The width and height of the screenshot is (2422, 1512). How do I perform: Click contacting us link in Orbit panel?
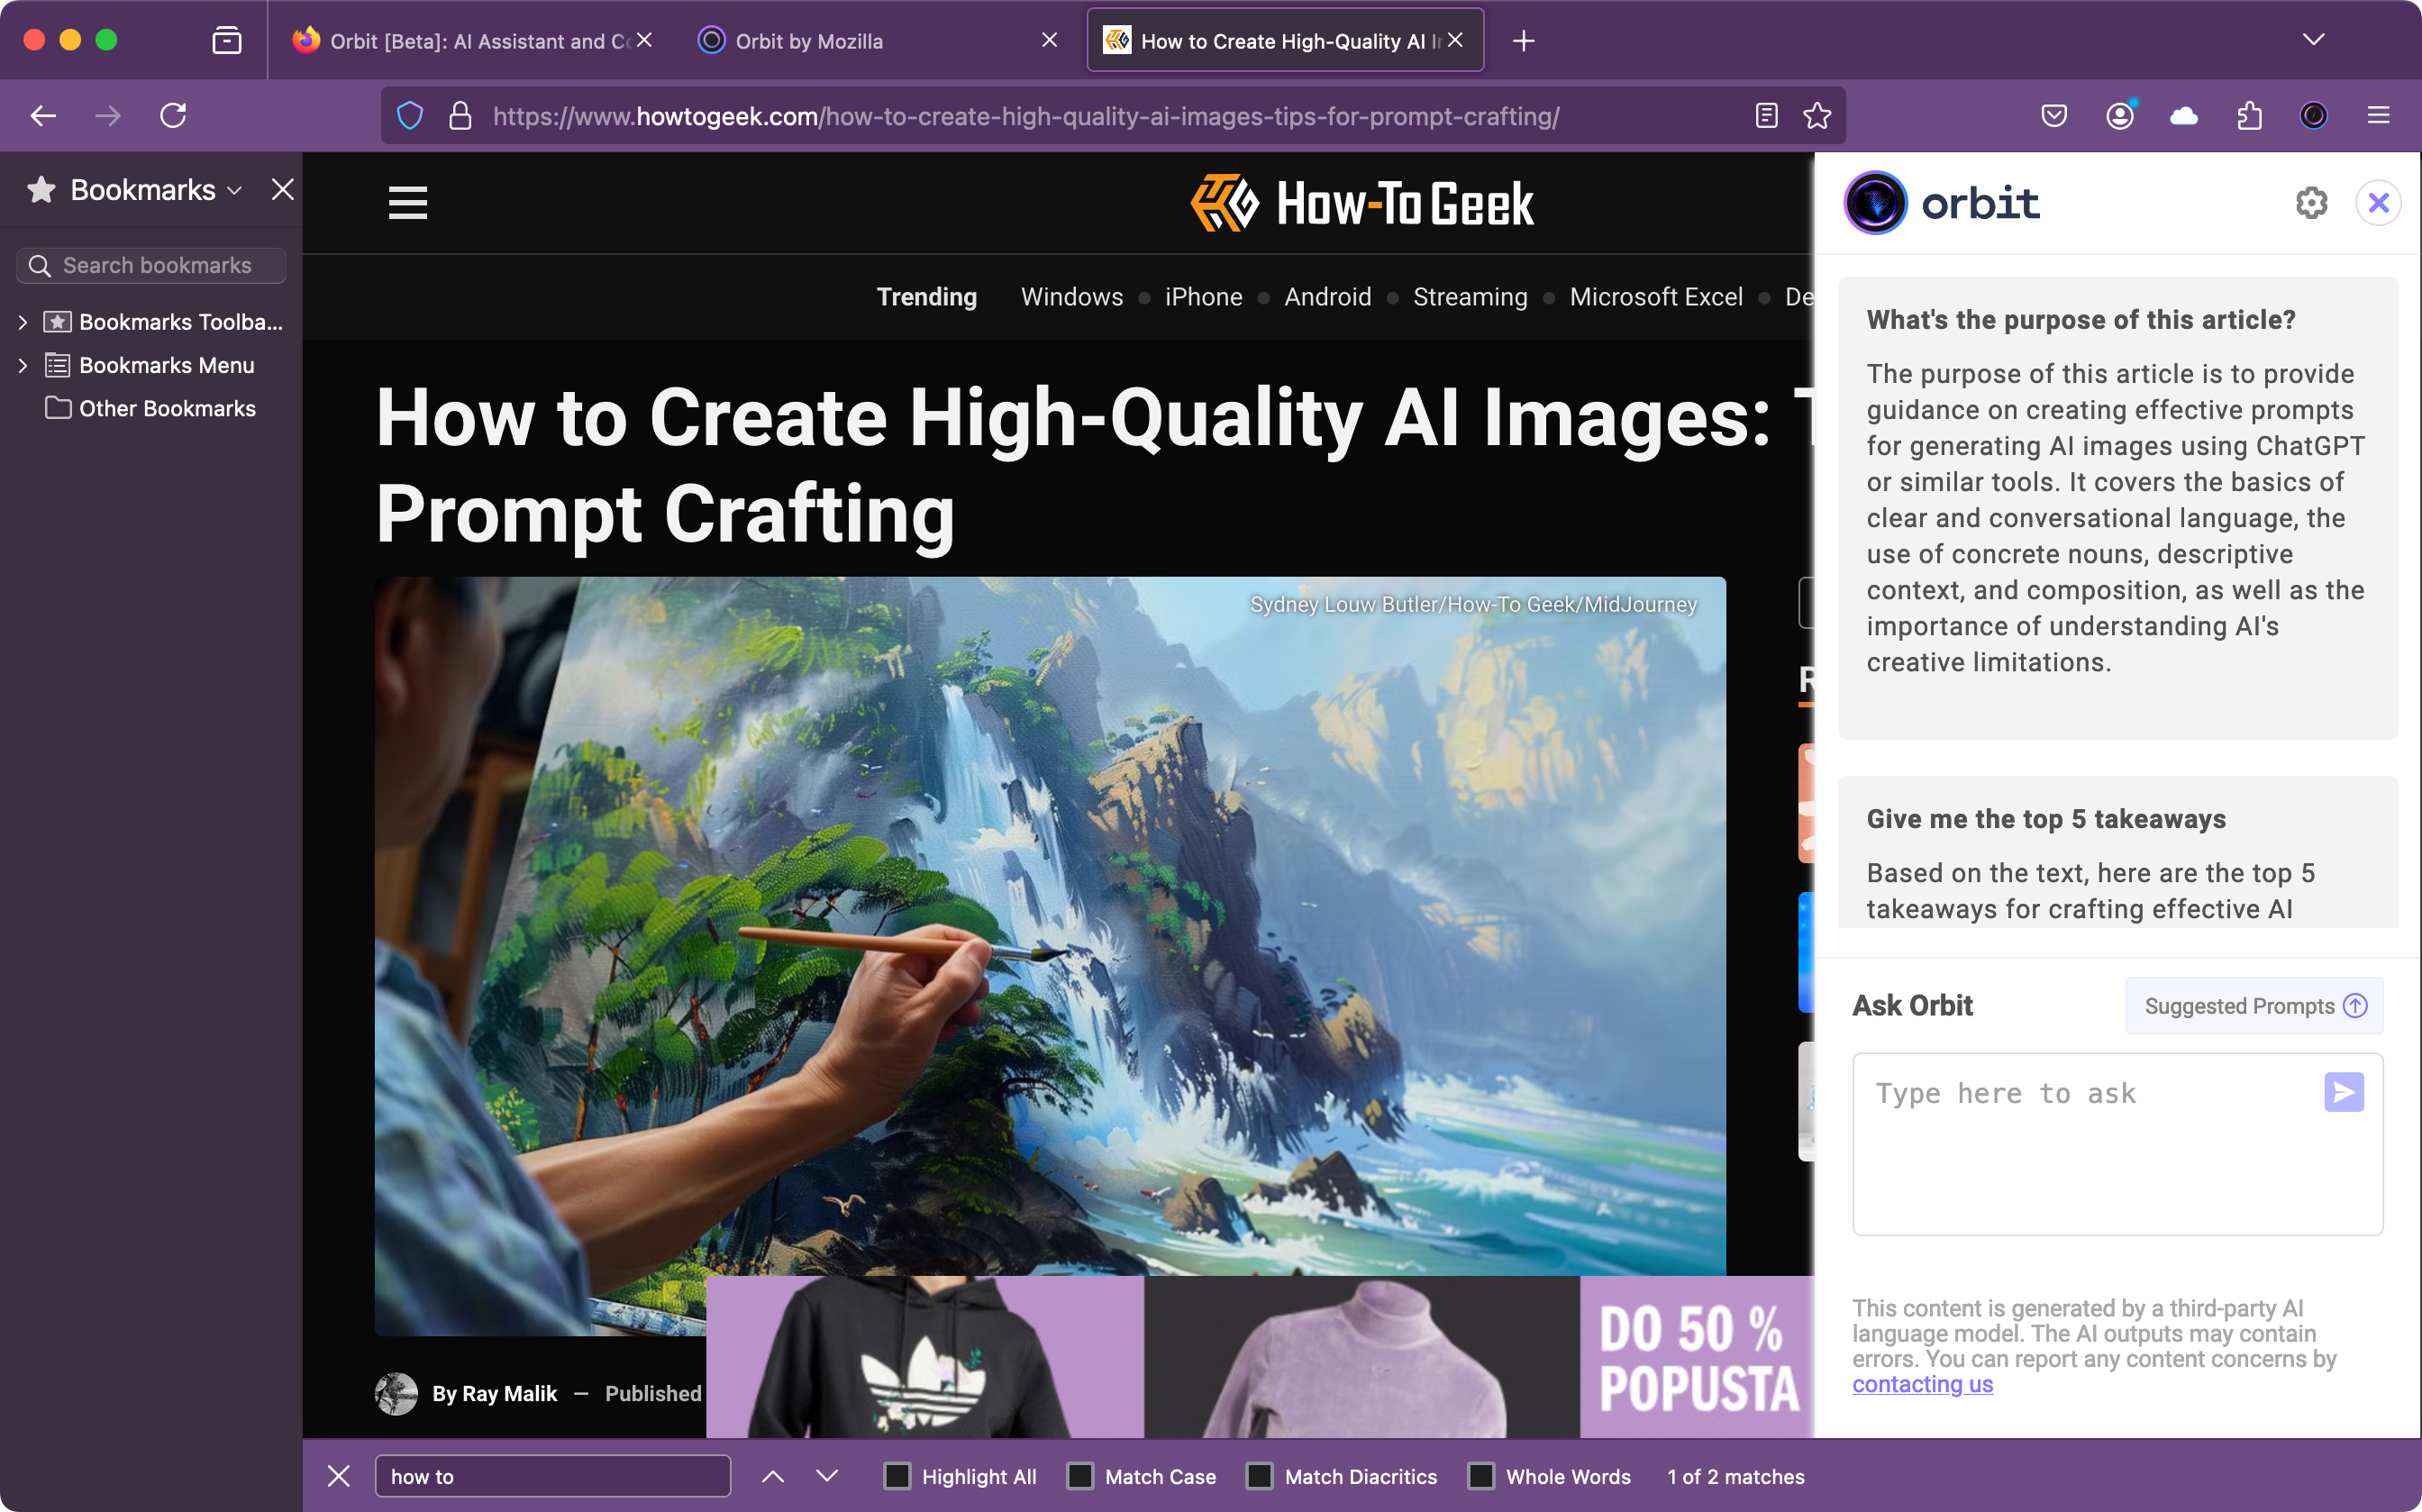click(x=1922, y=1383)
